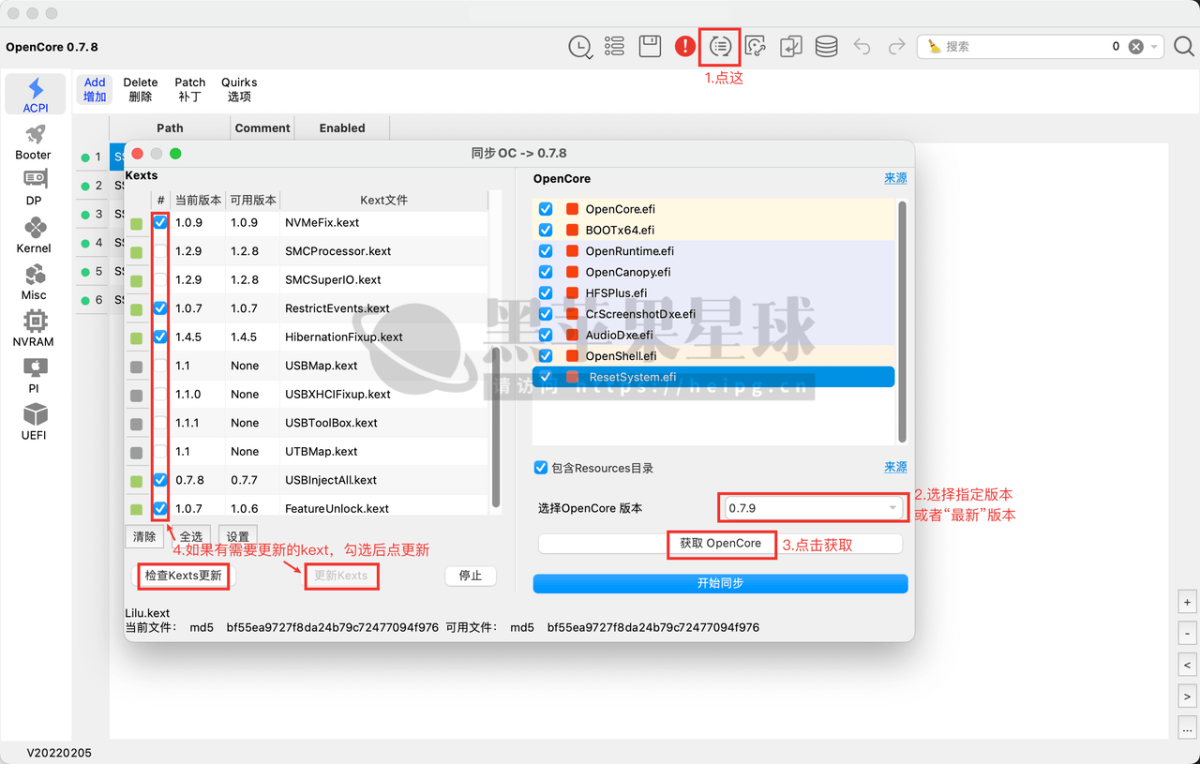Open the Sync OC toolbar icon

719,46
